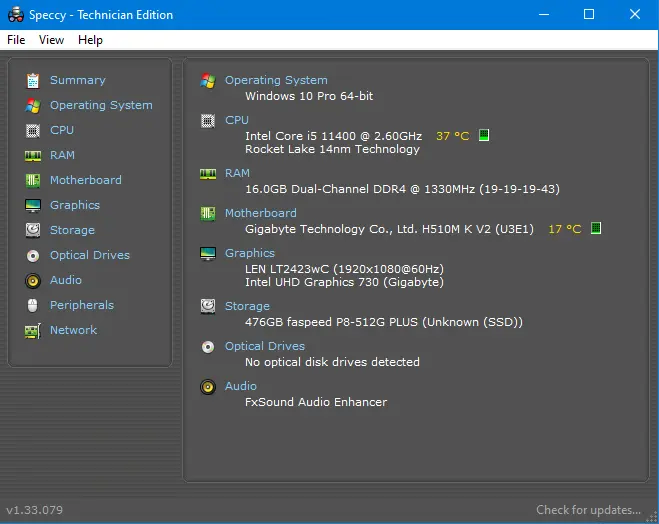Click Rocket Lake 14nm Technology text
Image resolution: width=659 pixels, height=524 pixels.
(332, 150)
